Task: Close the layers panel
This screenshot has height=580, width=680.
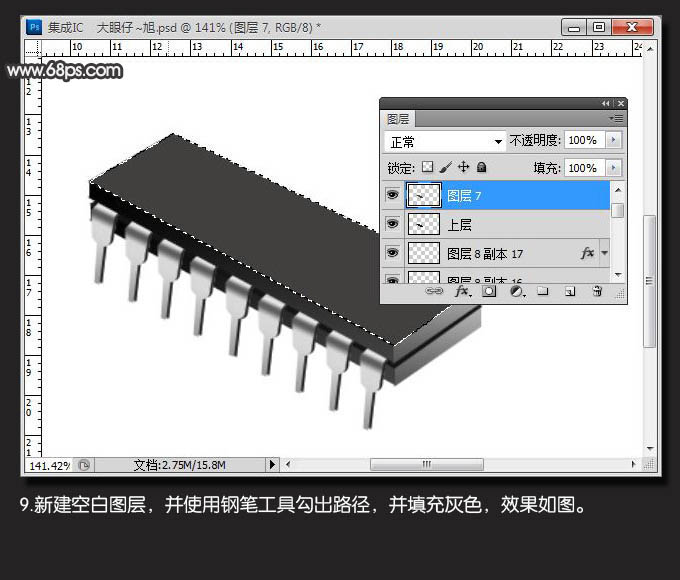Action: (x=621, y=103)
